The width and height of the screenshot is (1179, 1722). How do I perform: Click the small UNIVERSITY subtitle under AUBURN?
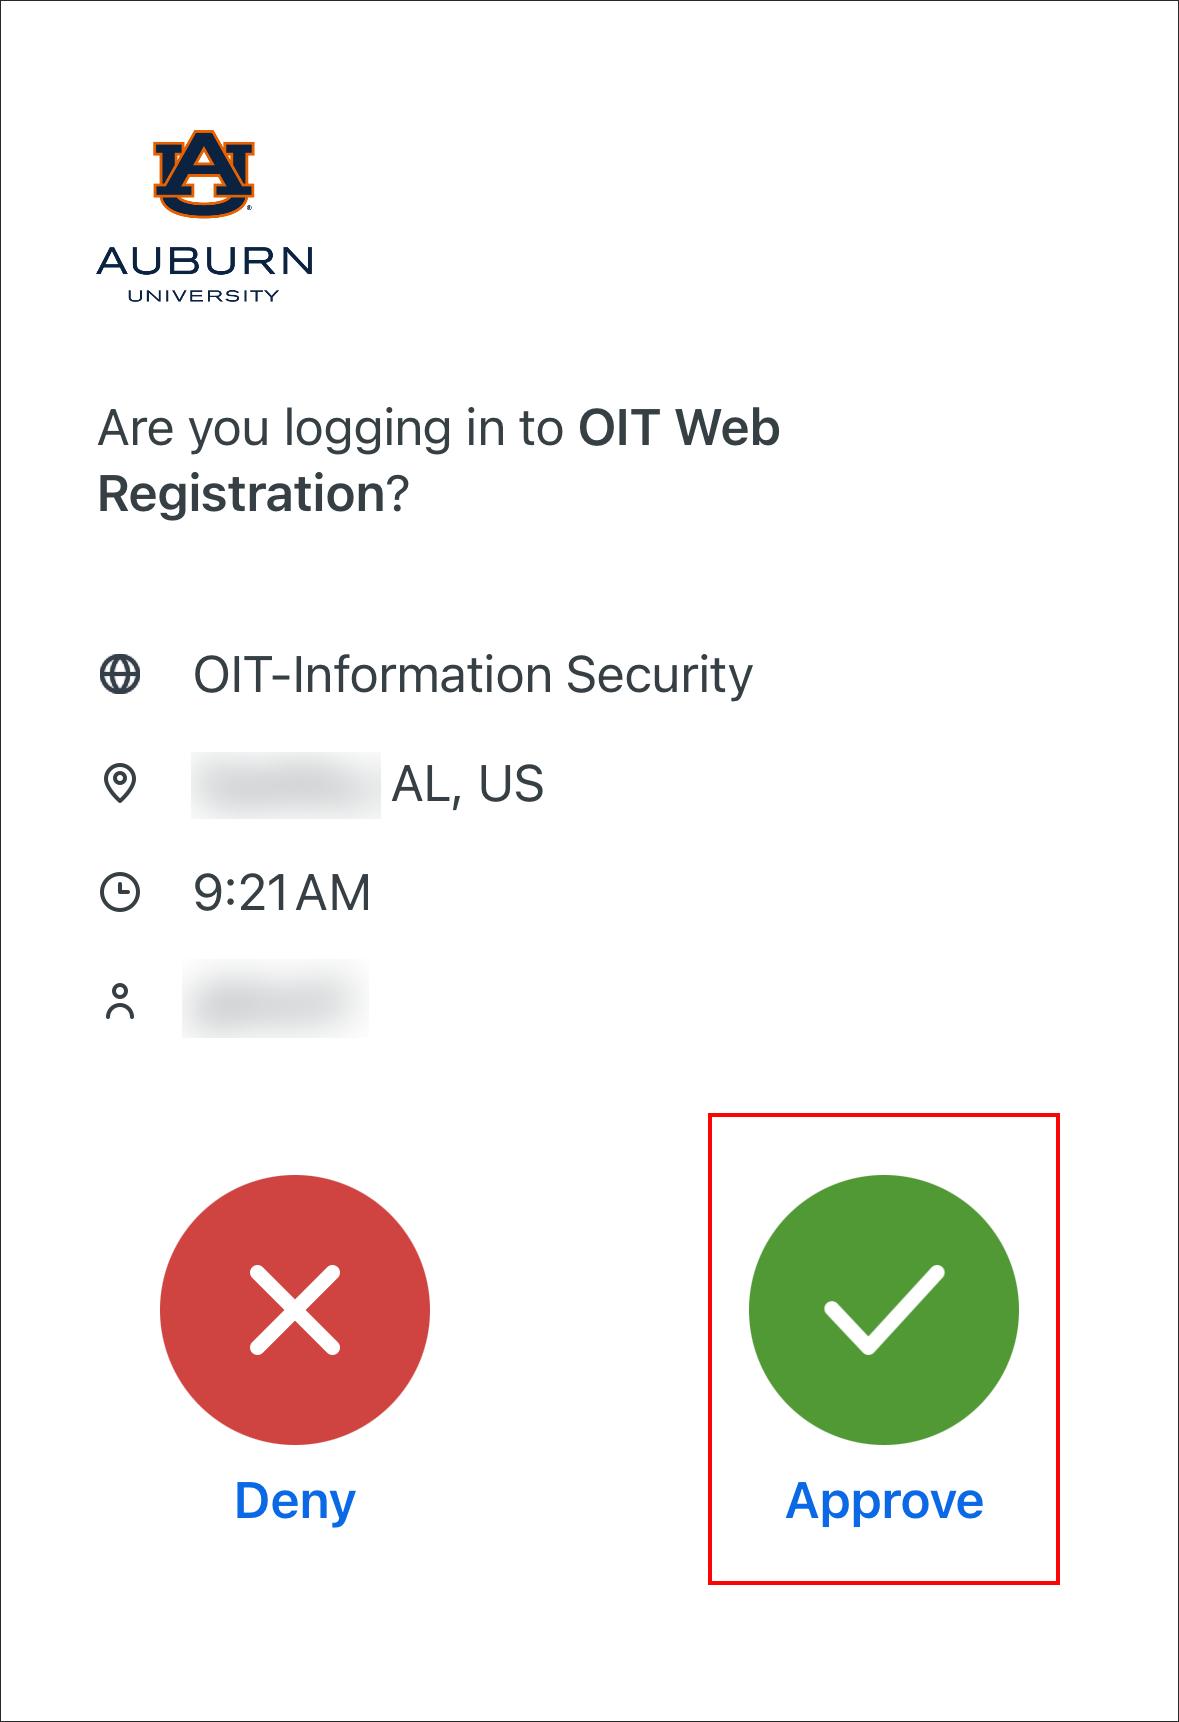coord(204,296)
